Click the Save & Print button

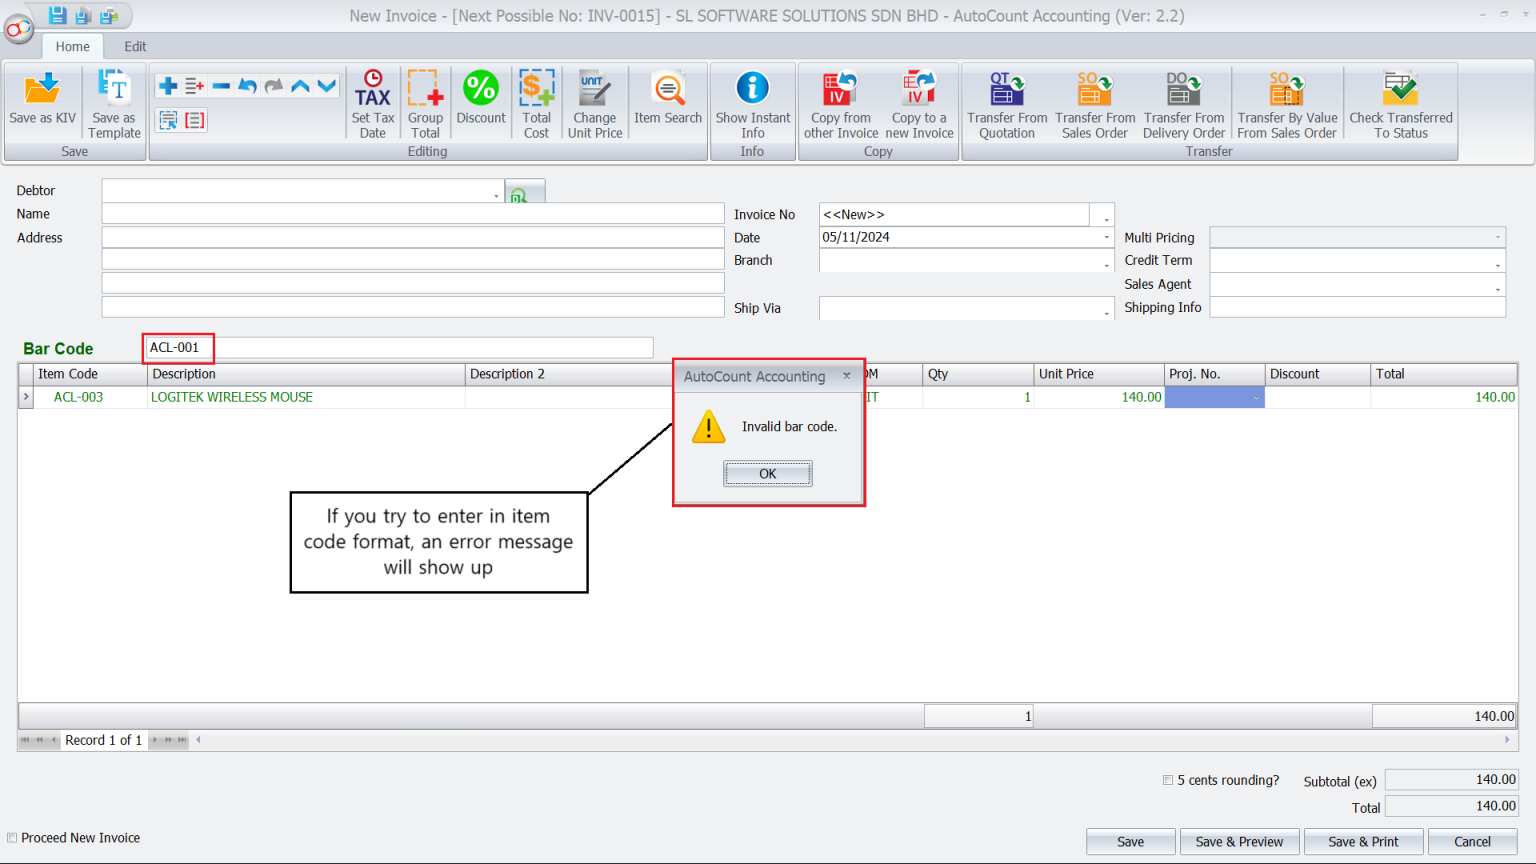(x=1363, y=841)
